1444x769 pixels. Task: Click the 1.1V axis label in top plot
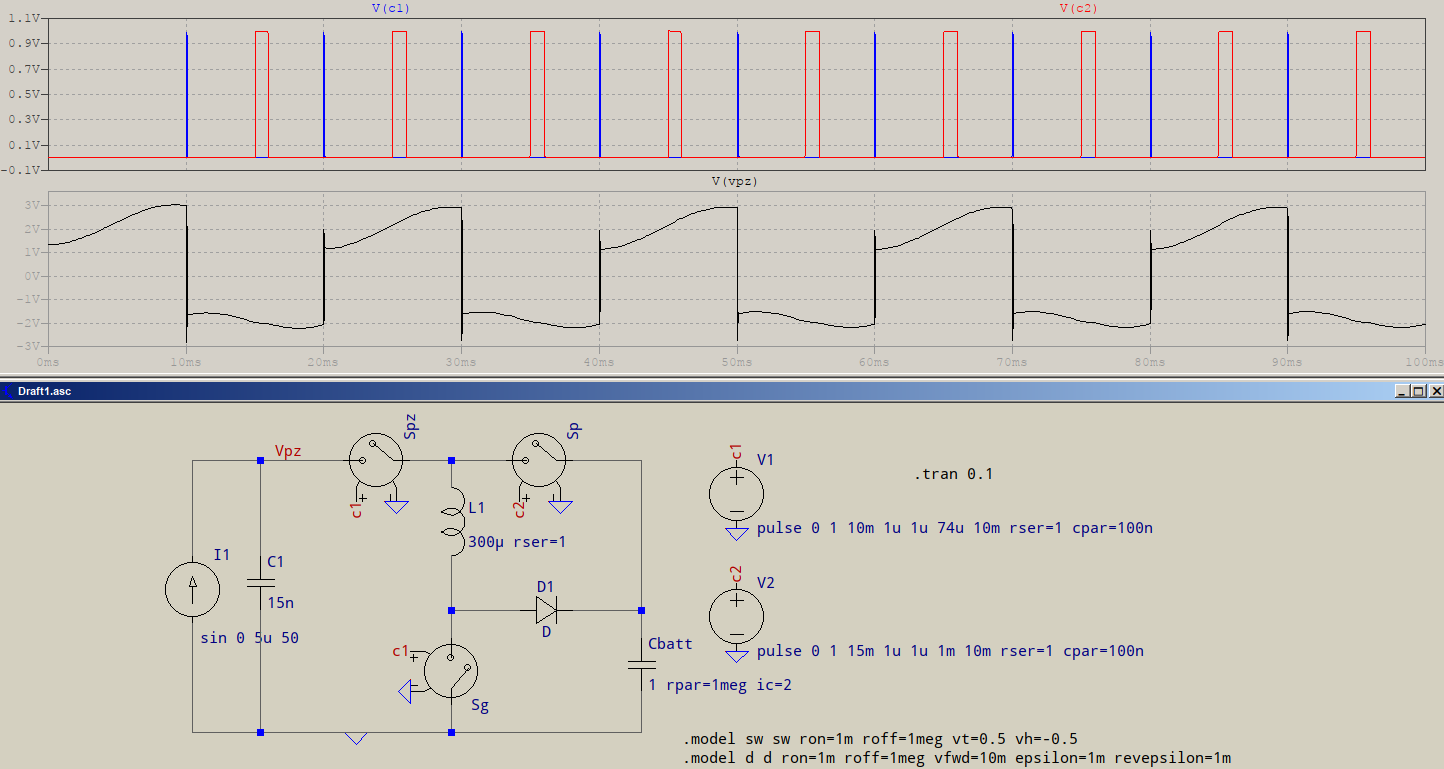point(24,19)
